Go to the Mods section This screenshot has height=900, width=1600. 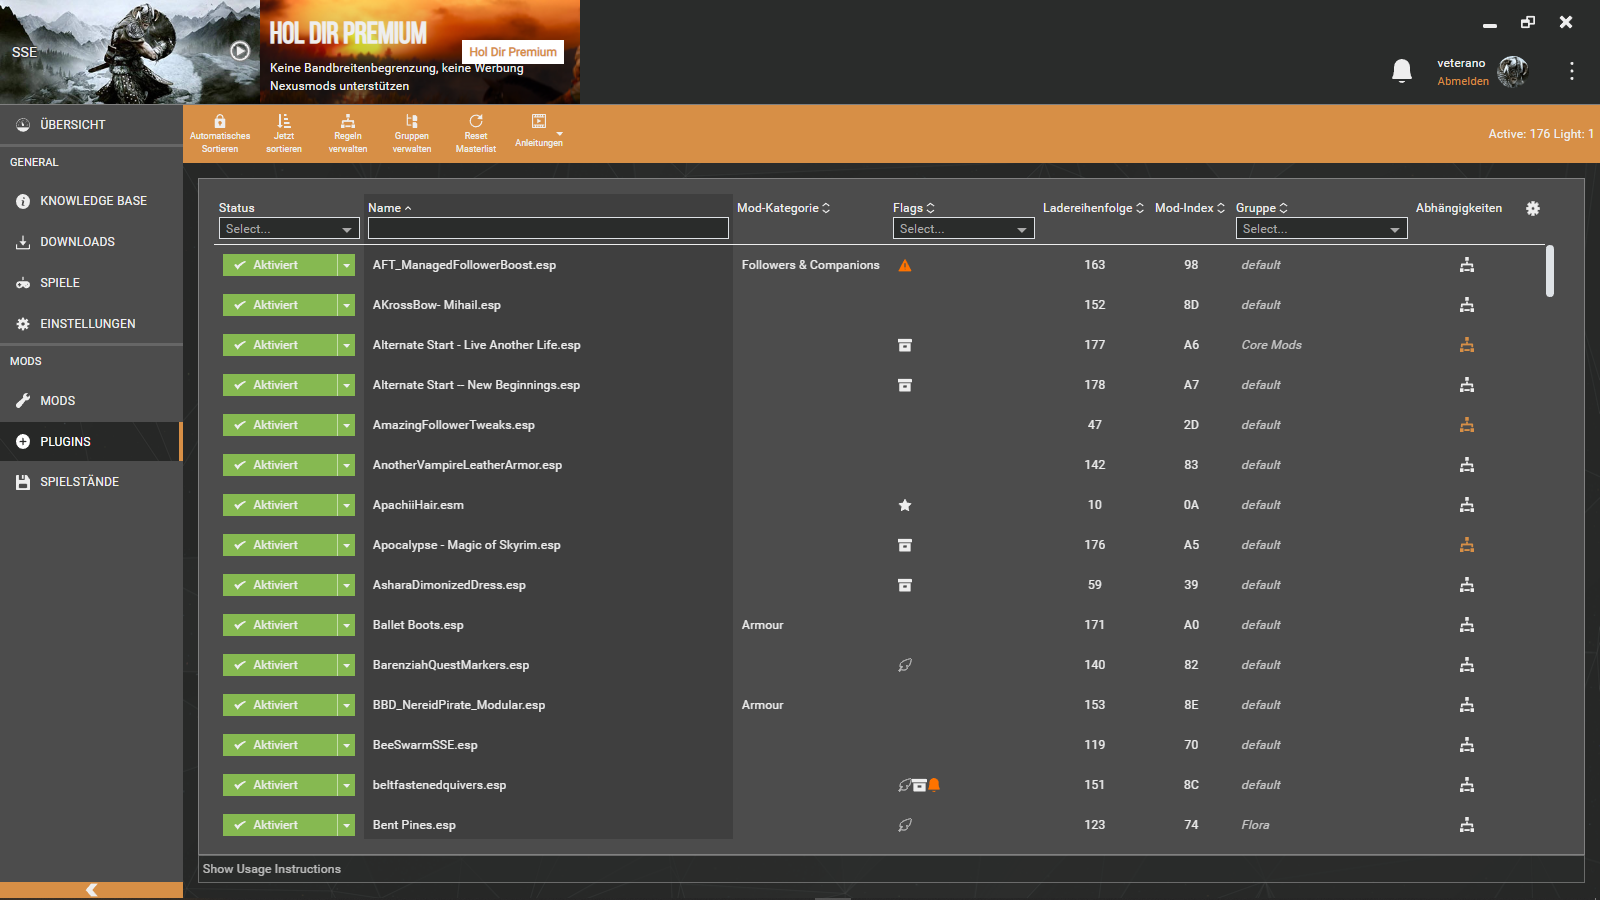58,401
